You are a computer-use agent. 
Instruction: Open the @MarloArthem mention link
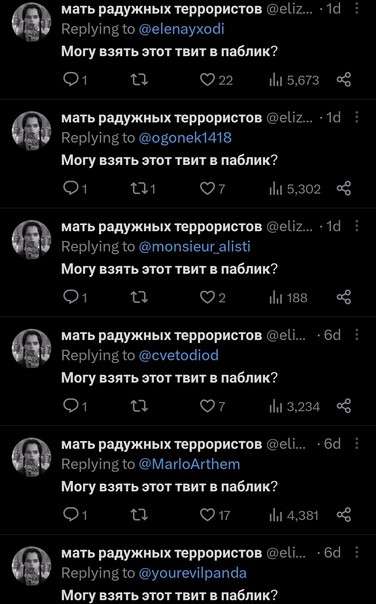(189, 464)
